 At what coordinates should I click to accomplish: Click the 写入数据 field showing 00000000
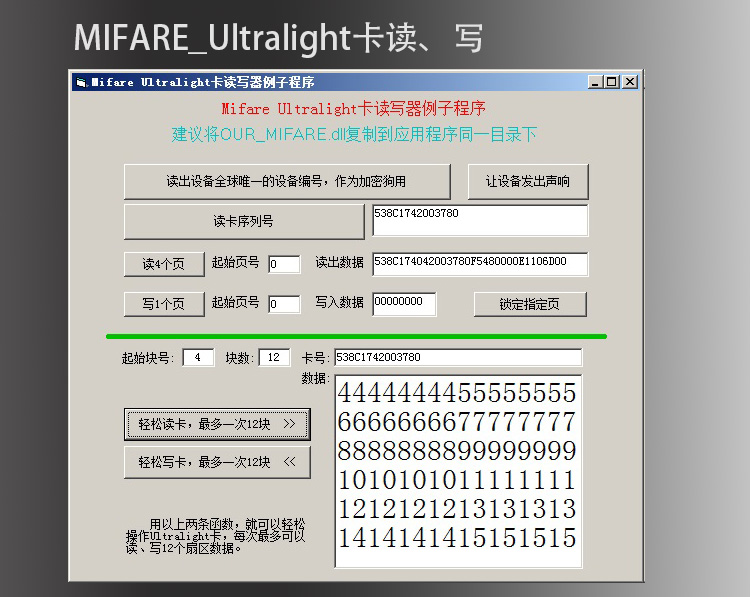click(404, 304)
